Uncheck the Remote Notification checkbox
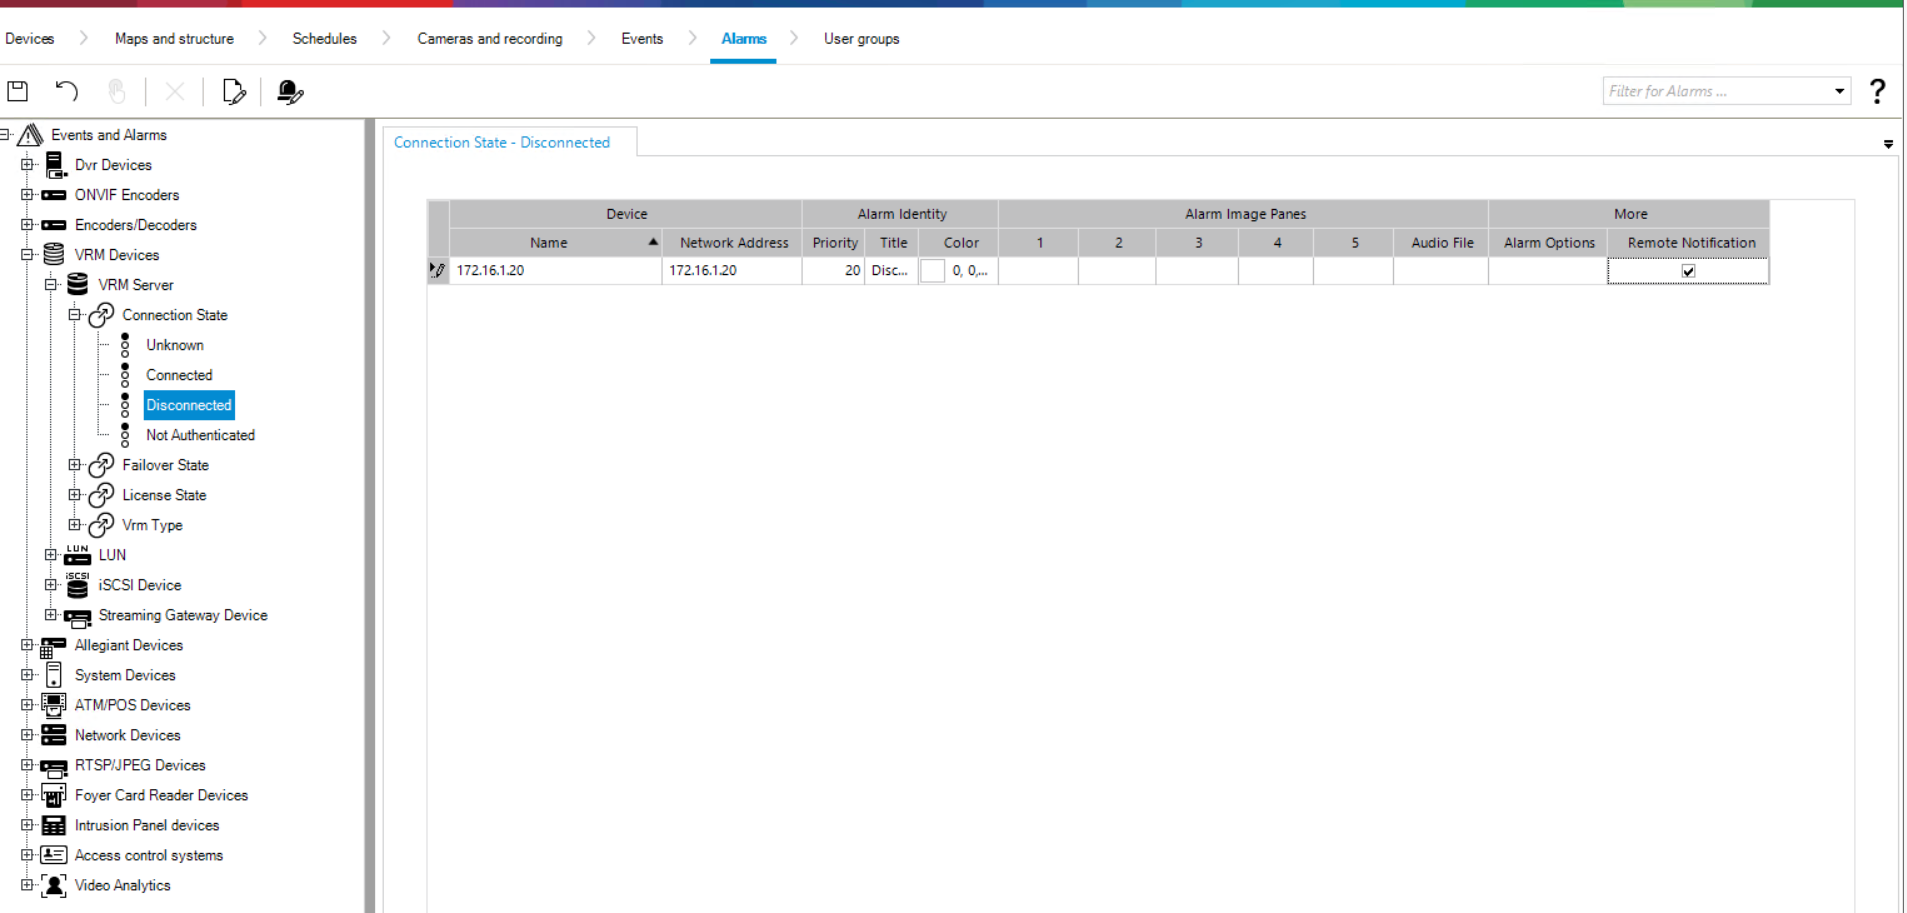This screenshot has width=1907, height=913. tap(1688, 271)
